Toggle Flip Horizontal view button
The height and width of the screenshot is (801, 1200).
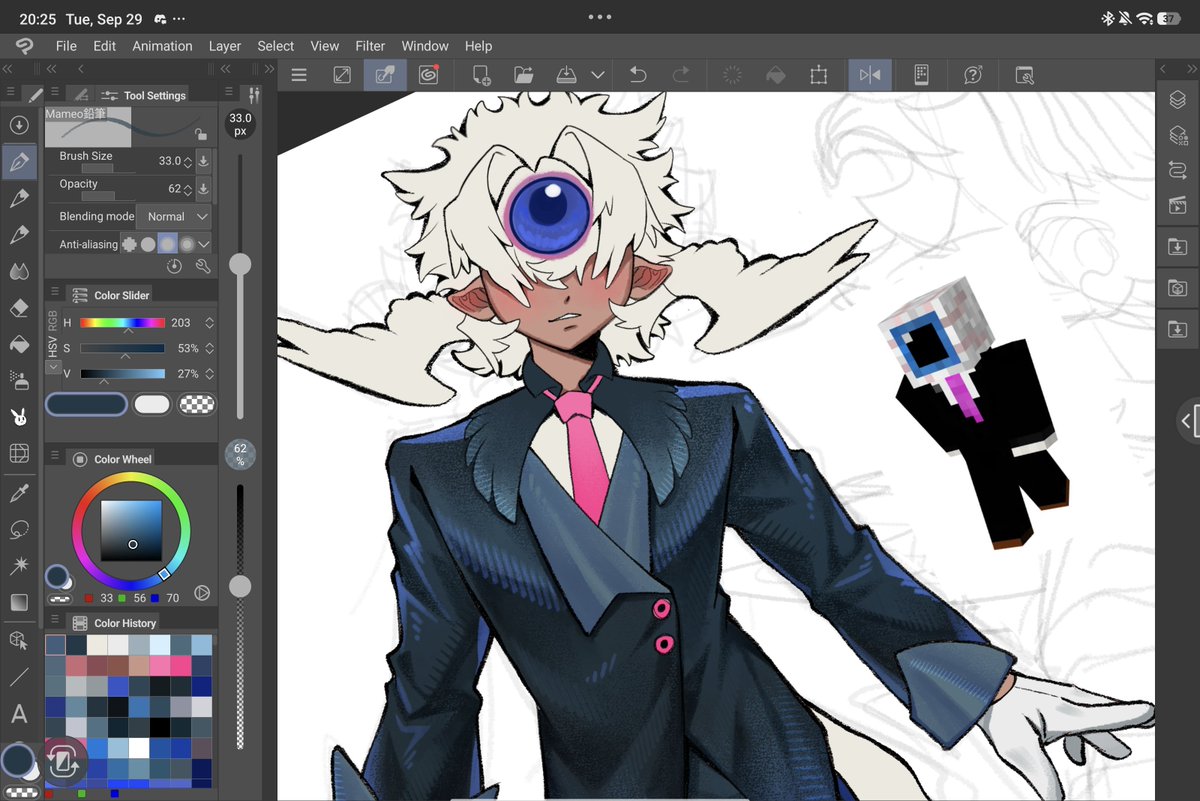pos(870,75)
